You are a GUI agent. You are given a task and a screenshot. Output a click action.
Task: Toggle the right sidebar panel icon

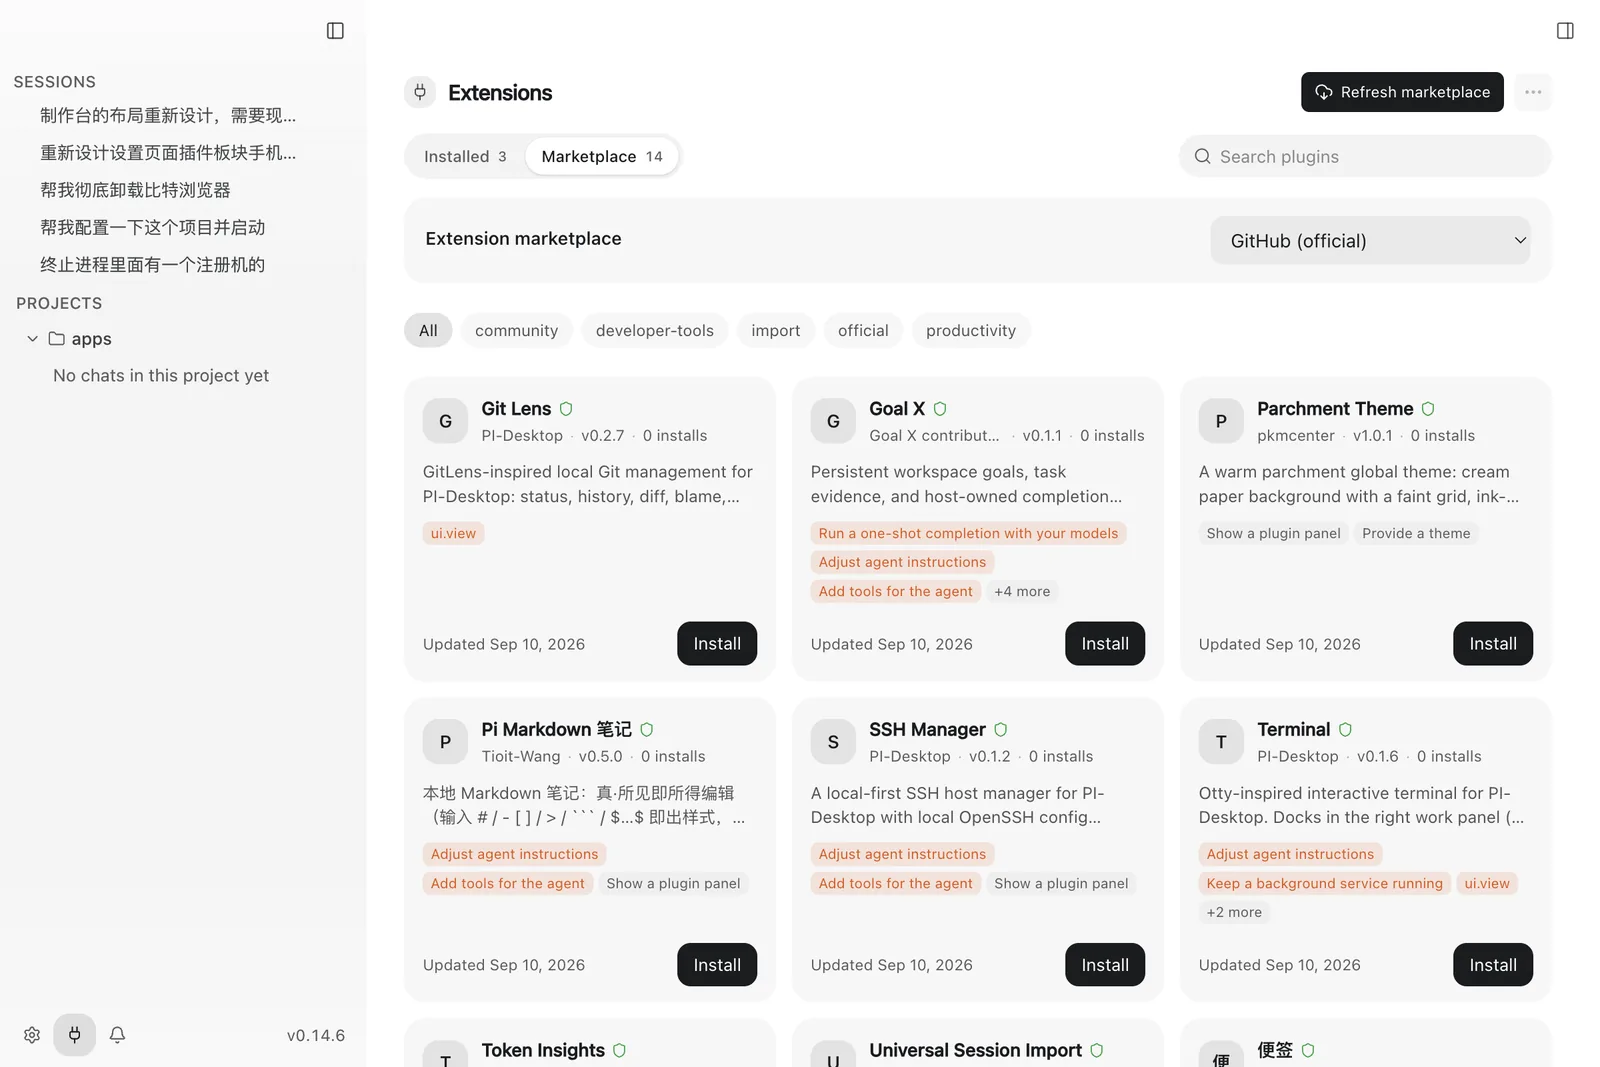(x=1565, y=31)
